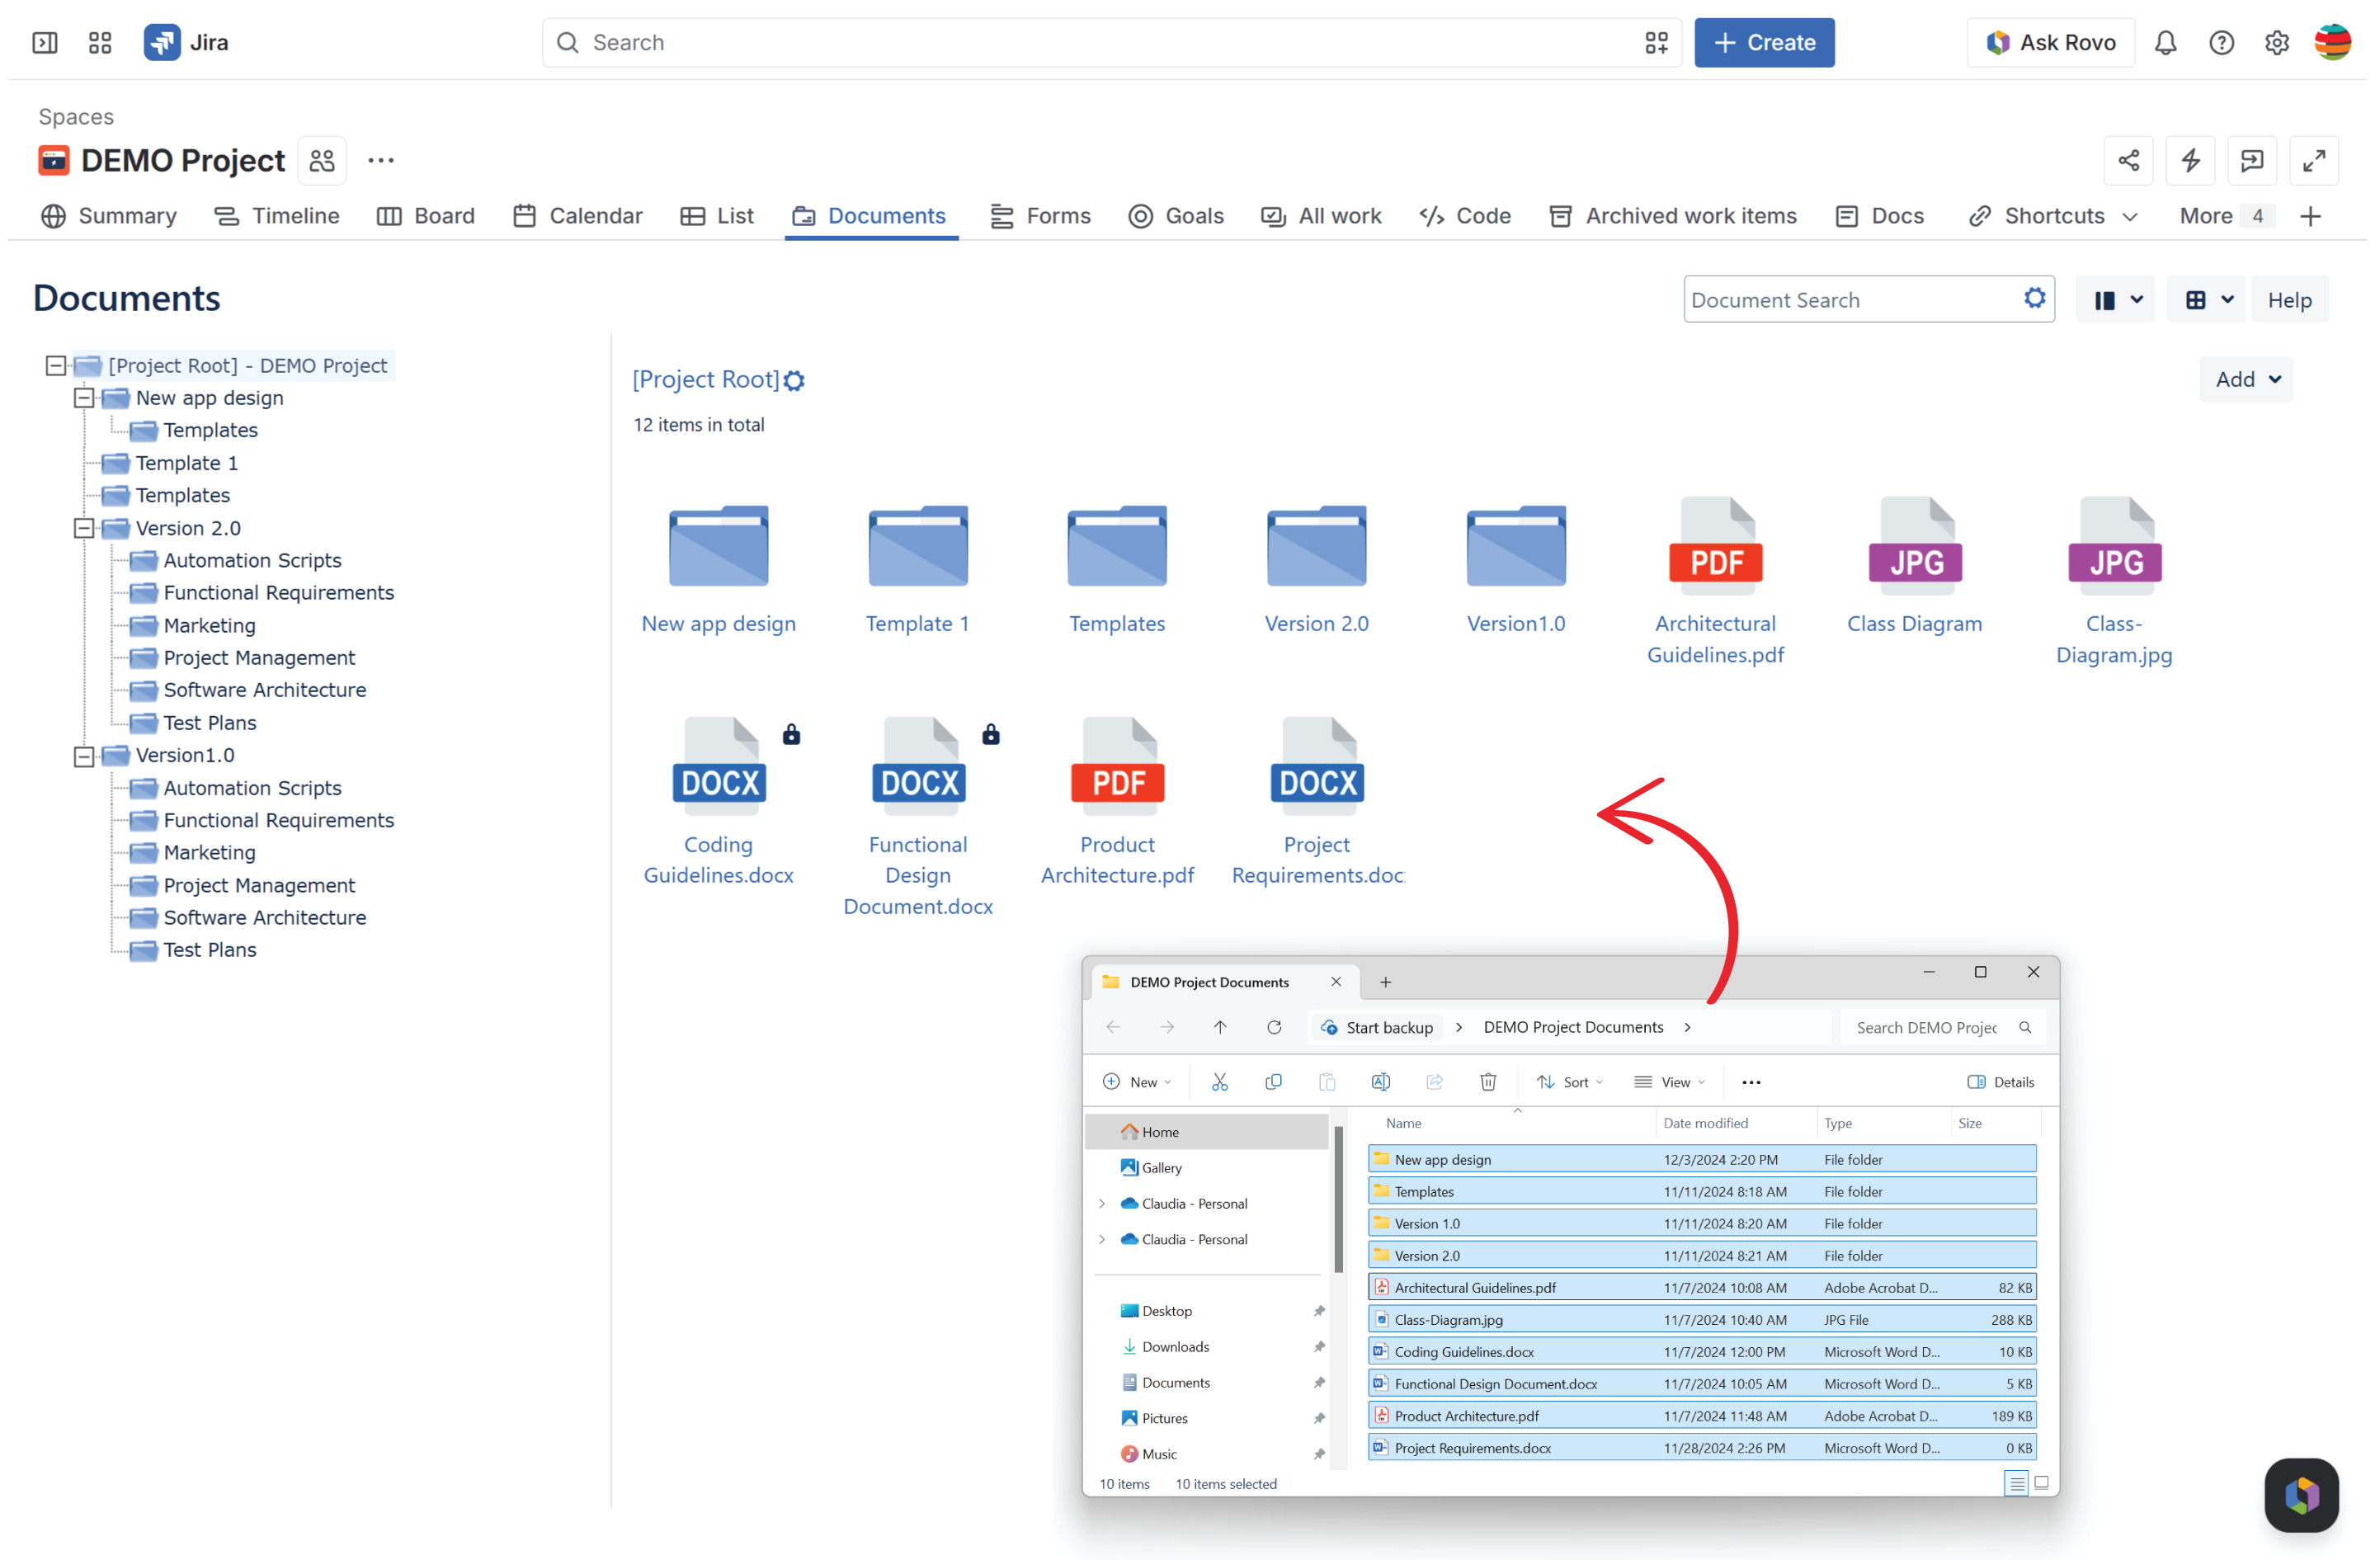The height and width of the screenshot is (1560, 2380).
Task: Add a new tab with plus icon
Action: [2310, 216]
